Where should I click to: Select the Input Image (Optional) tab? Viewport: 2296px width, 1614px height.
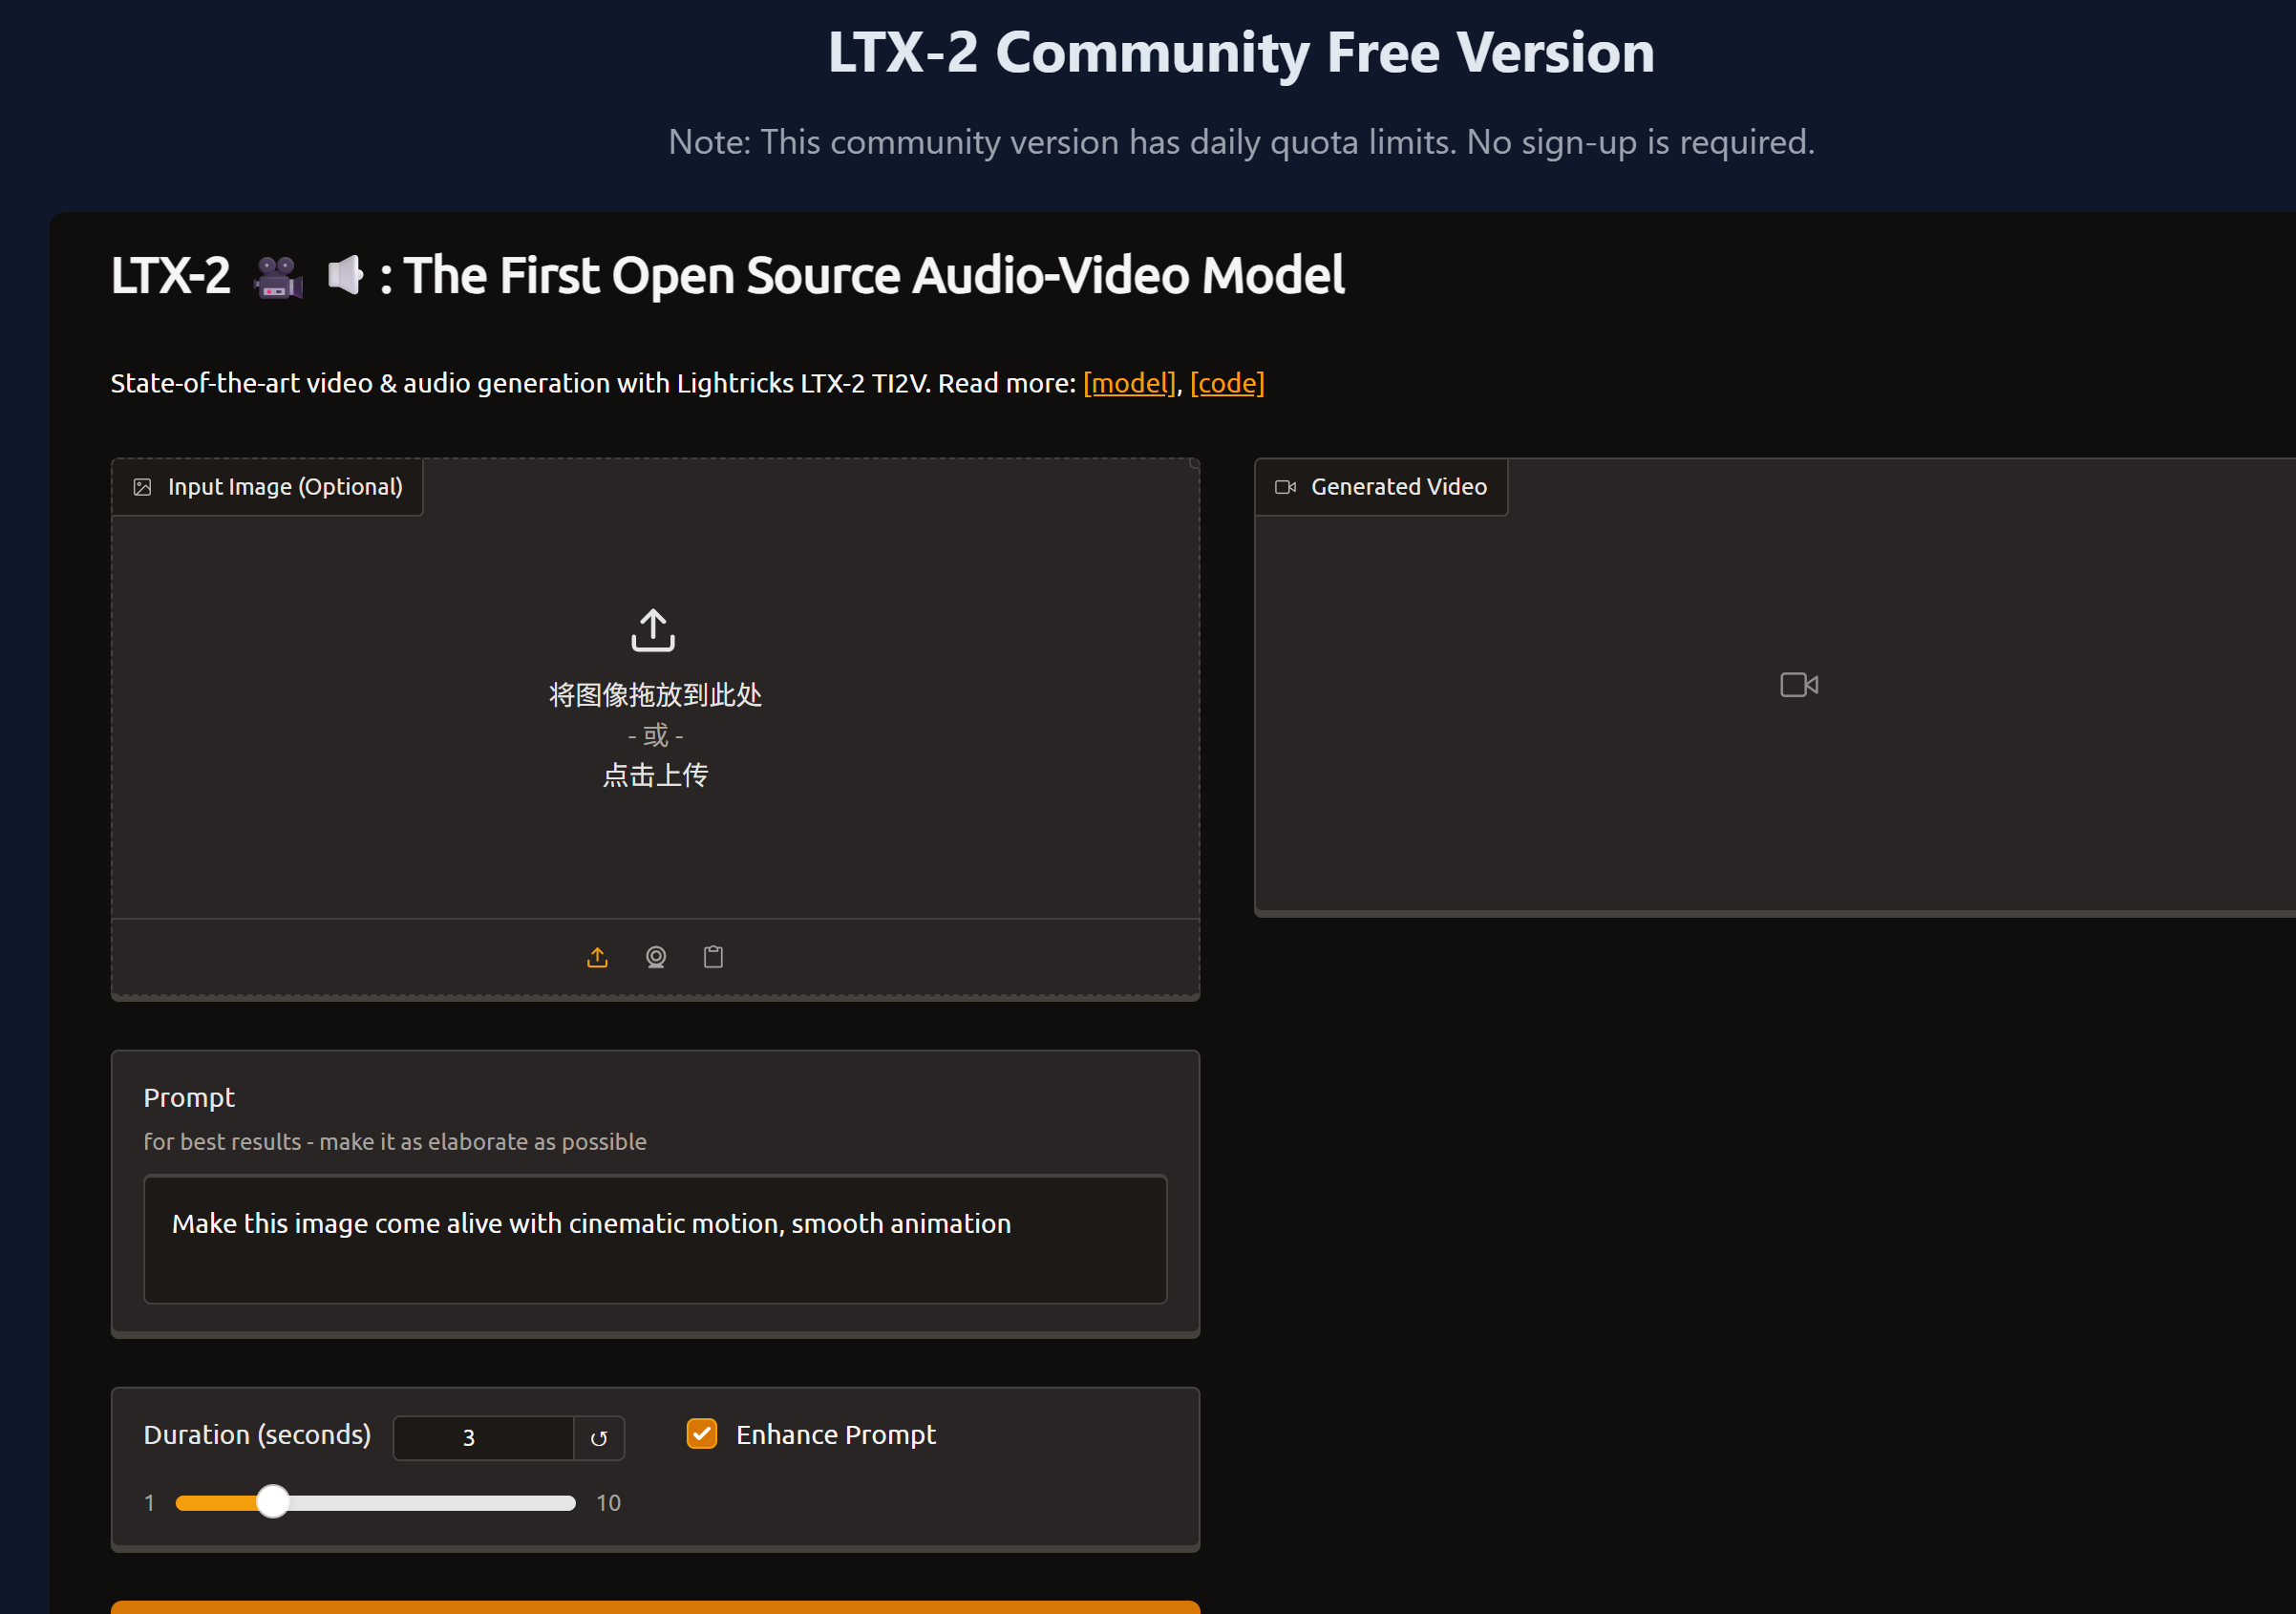coord(267,486)
